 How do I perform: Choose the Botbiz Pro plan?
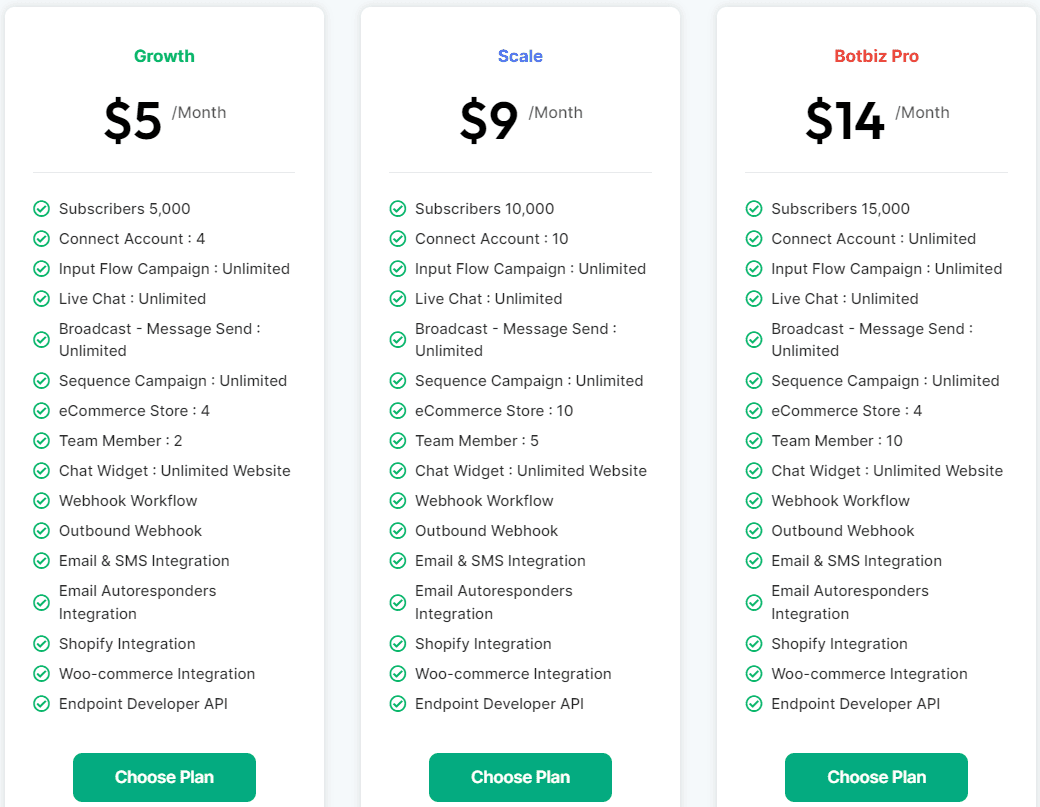pyautogui.click(x=876, y=777)
